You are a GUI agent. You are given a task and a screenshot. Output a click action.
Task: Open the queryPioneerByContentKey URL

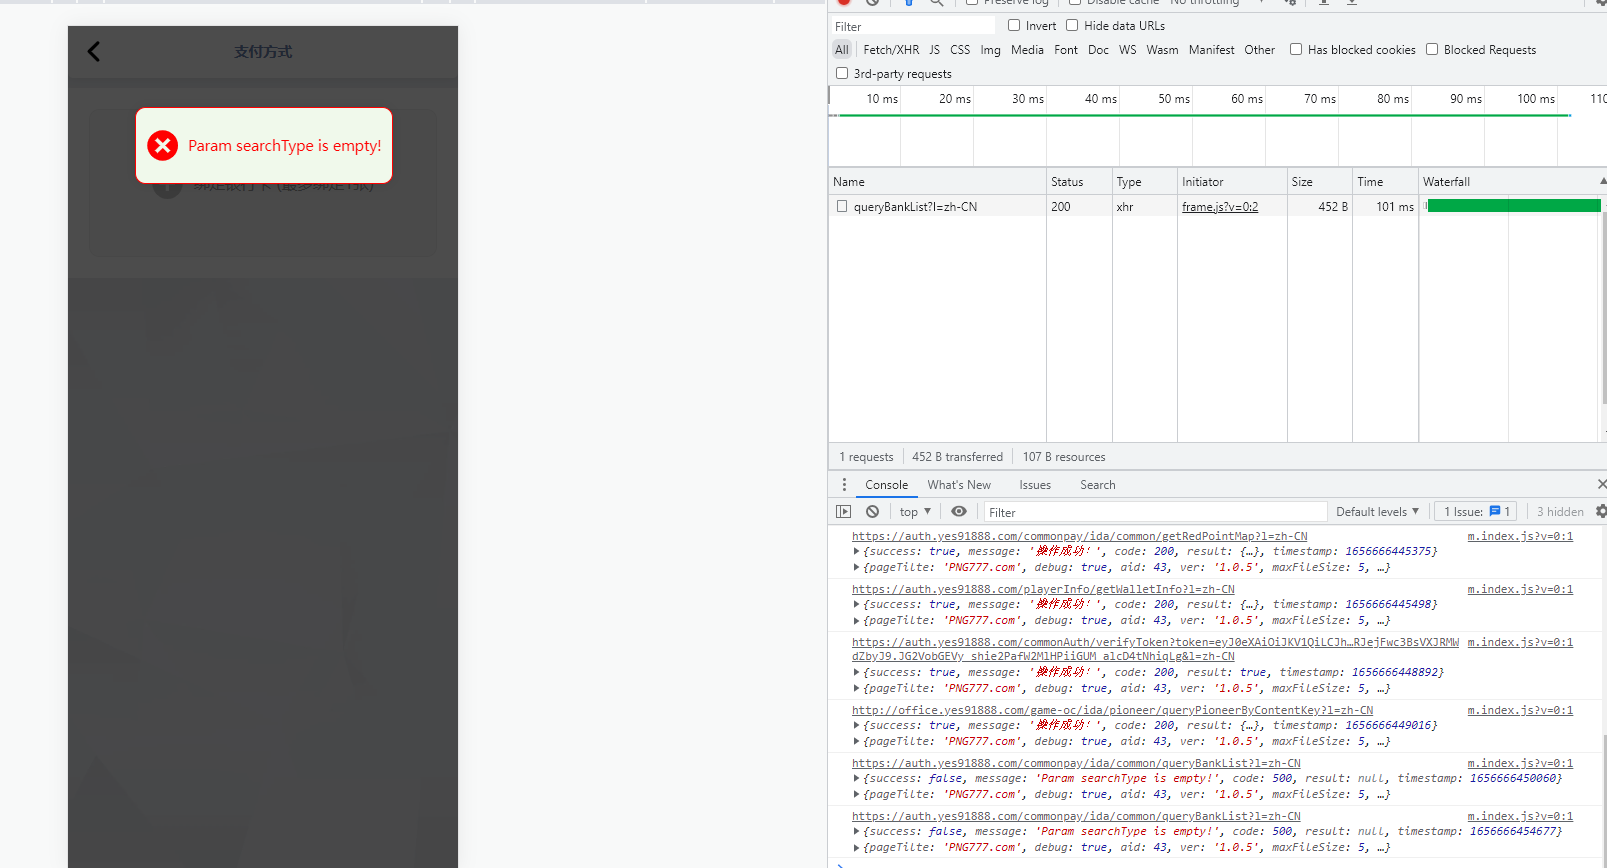[1112, 711]
